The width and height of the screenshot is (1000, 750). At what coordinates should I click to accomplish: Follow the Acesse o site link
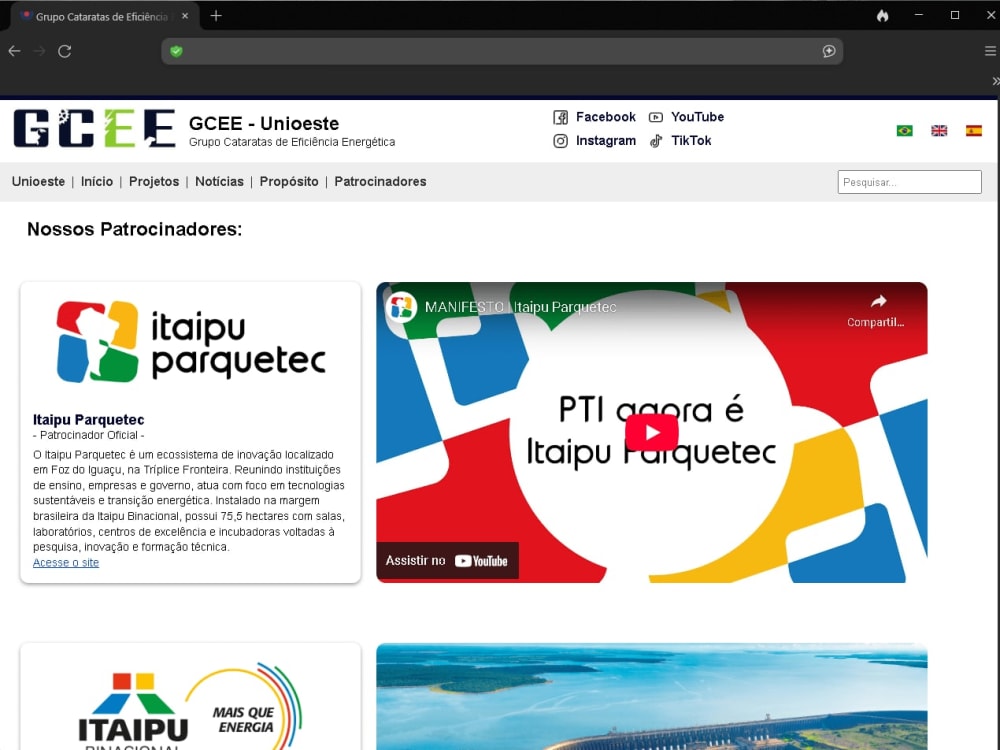[66, 562]
